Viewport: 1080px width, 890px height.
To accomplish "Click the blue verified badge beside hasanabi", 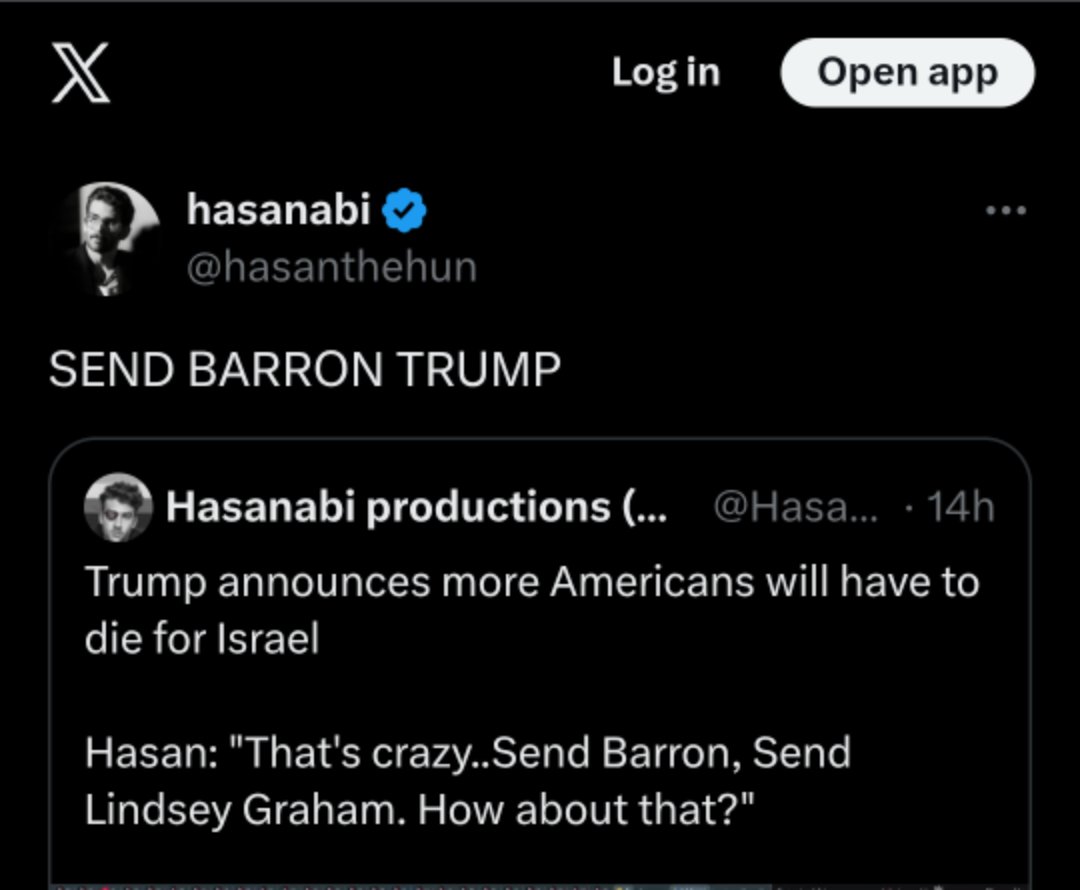I will (406, 211).
